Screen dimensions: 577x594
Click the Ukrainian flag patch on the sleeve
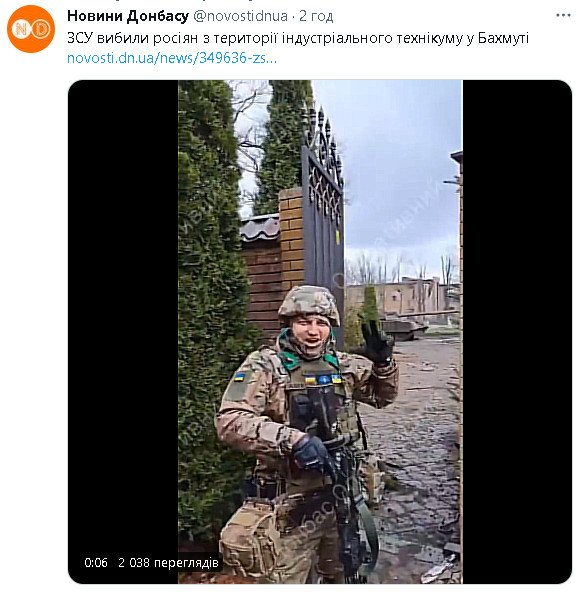(x=239, y=377)
